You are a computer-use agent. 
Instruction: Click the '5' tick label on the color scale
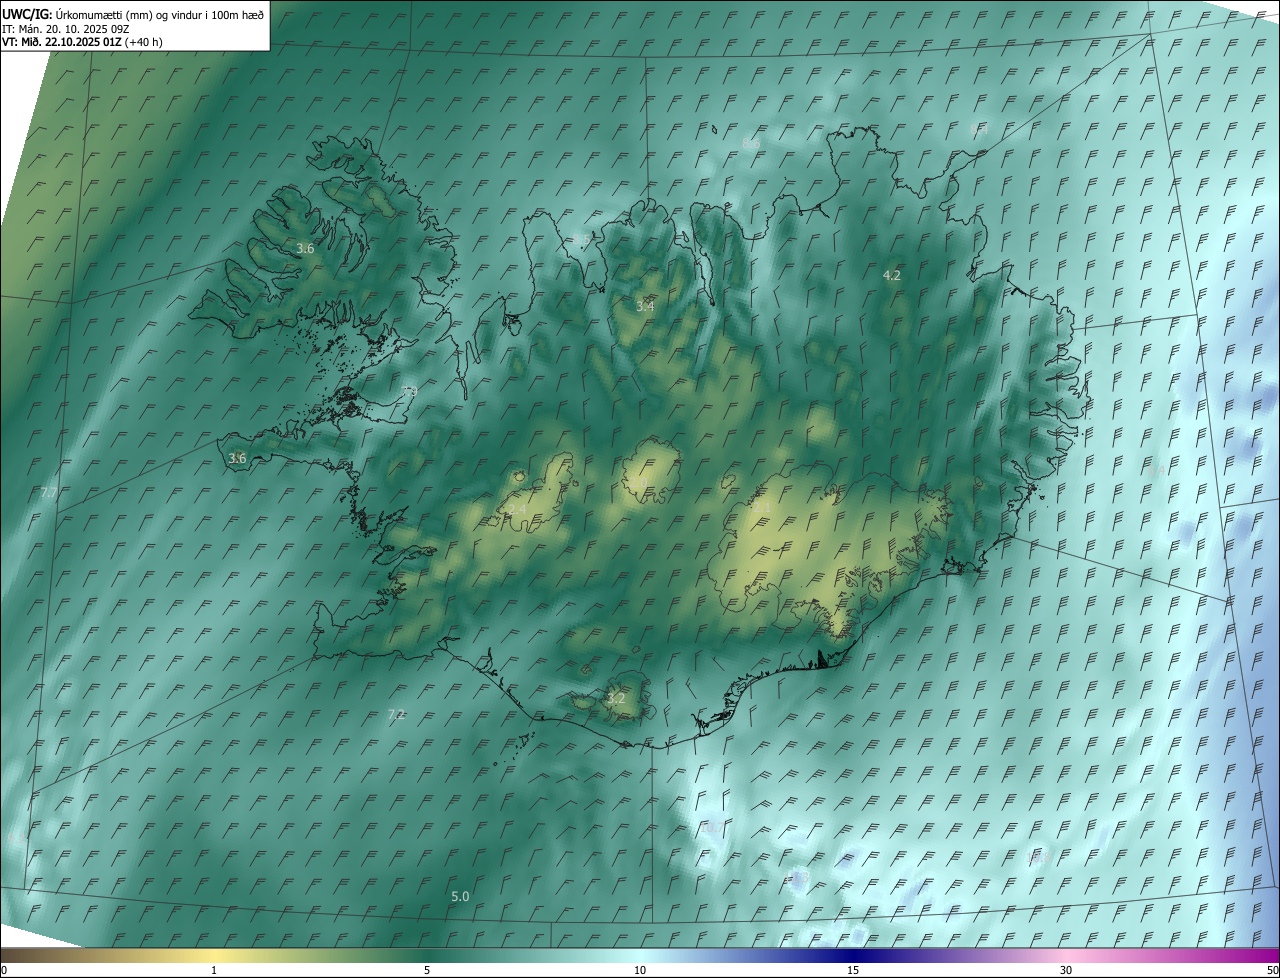[427, 971]
